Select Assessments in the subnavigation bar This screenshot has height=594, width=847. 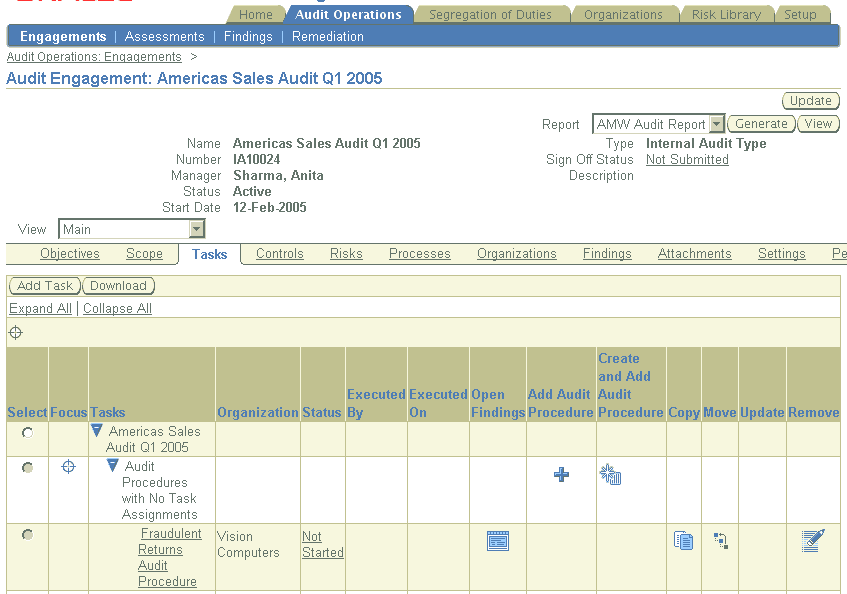(165, 37)
